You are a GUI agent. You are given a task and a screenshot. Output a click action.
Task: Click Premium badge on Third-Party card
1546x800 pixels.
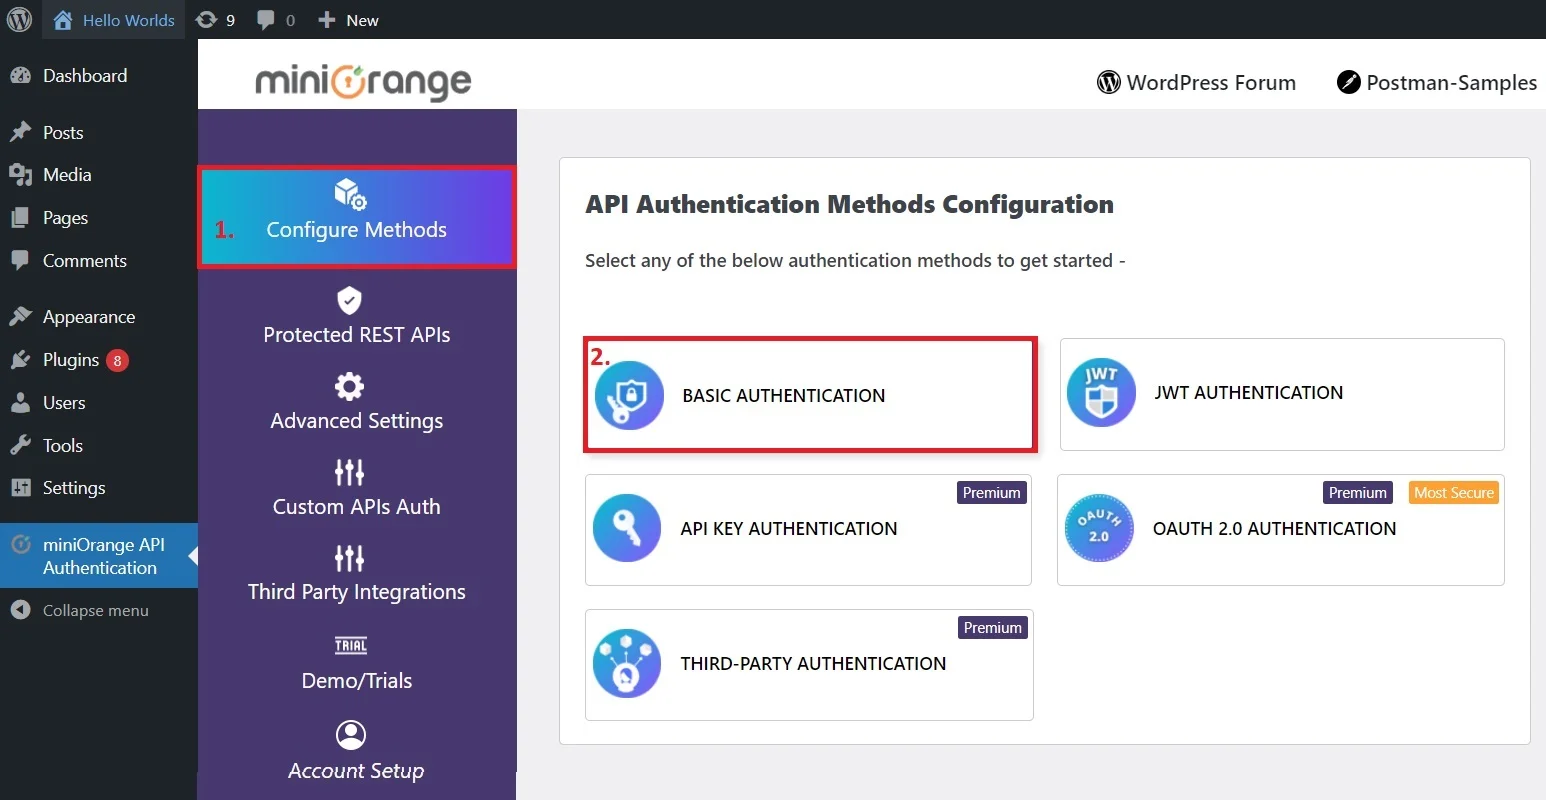(x=993, y=628)
